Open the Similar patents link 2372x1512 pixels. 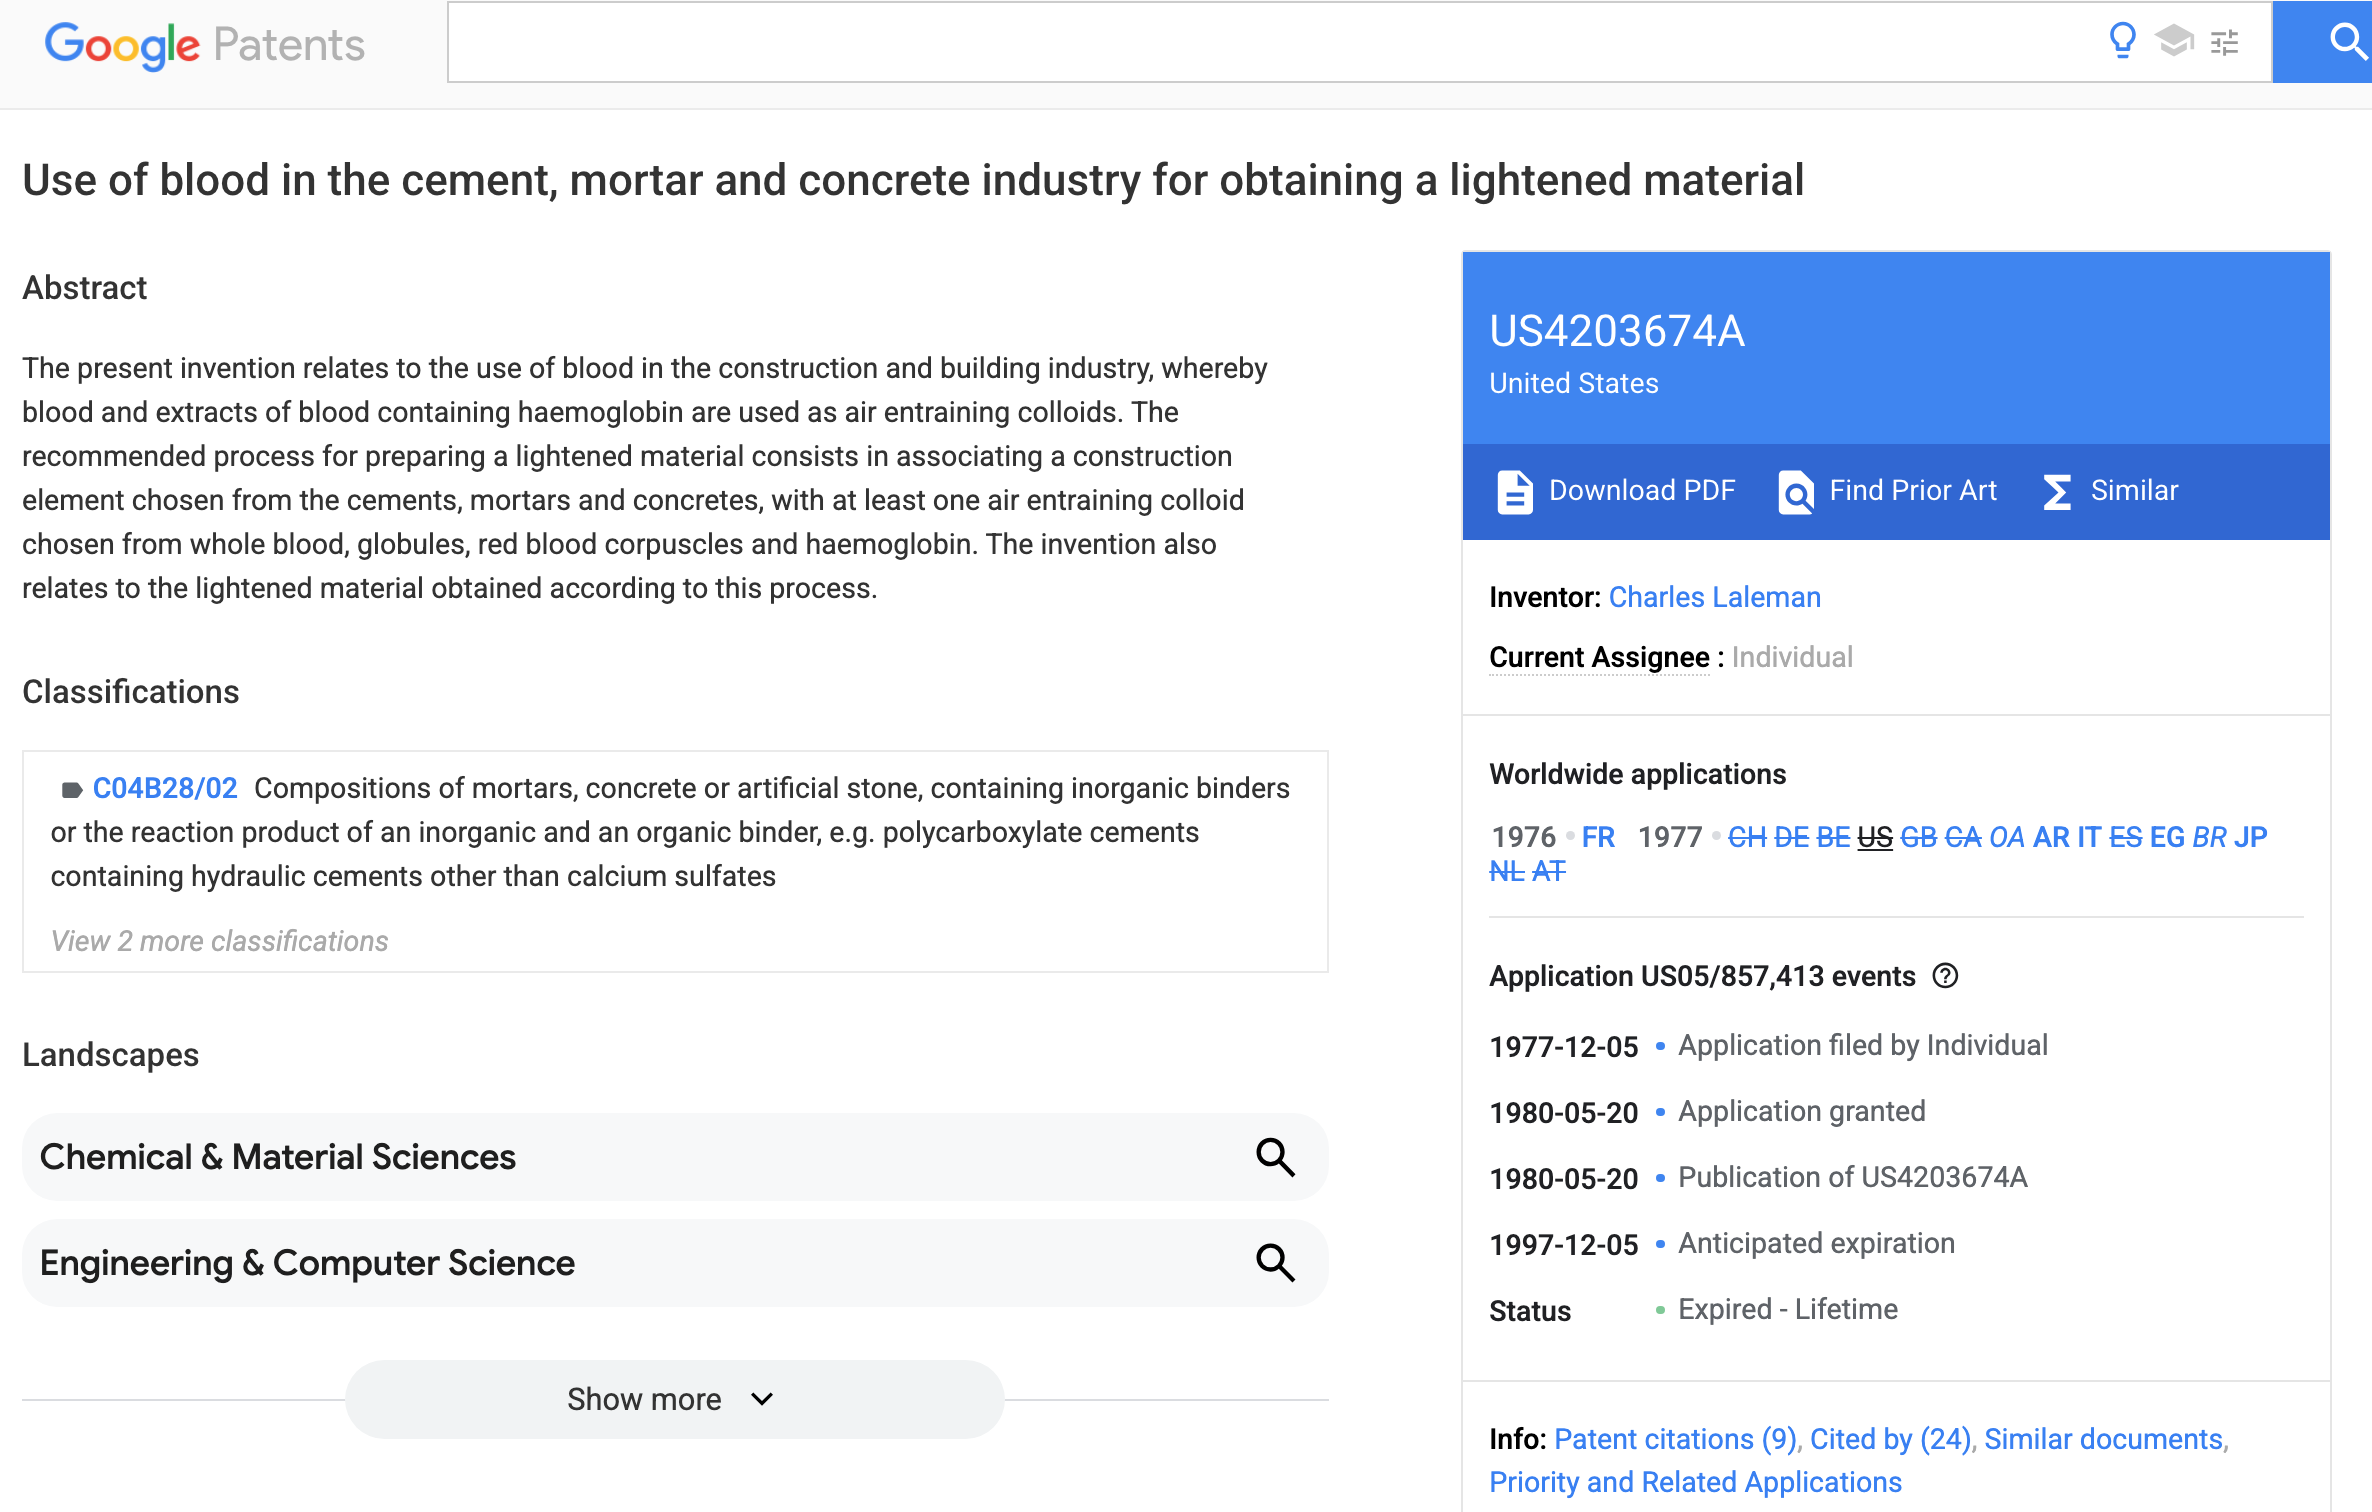pyautogui.click(x=2134, y=491)
